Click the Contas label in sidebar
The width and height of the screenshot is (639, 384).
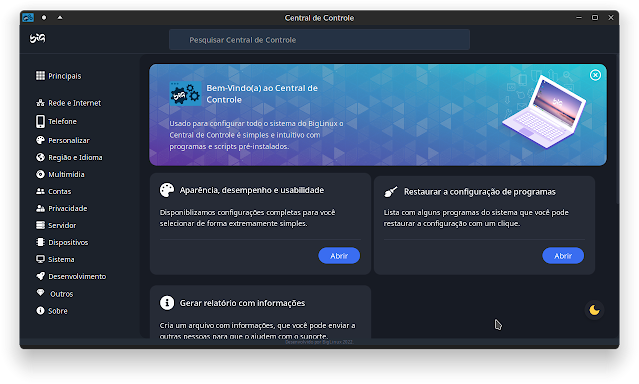tap(59, 191)
